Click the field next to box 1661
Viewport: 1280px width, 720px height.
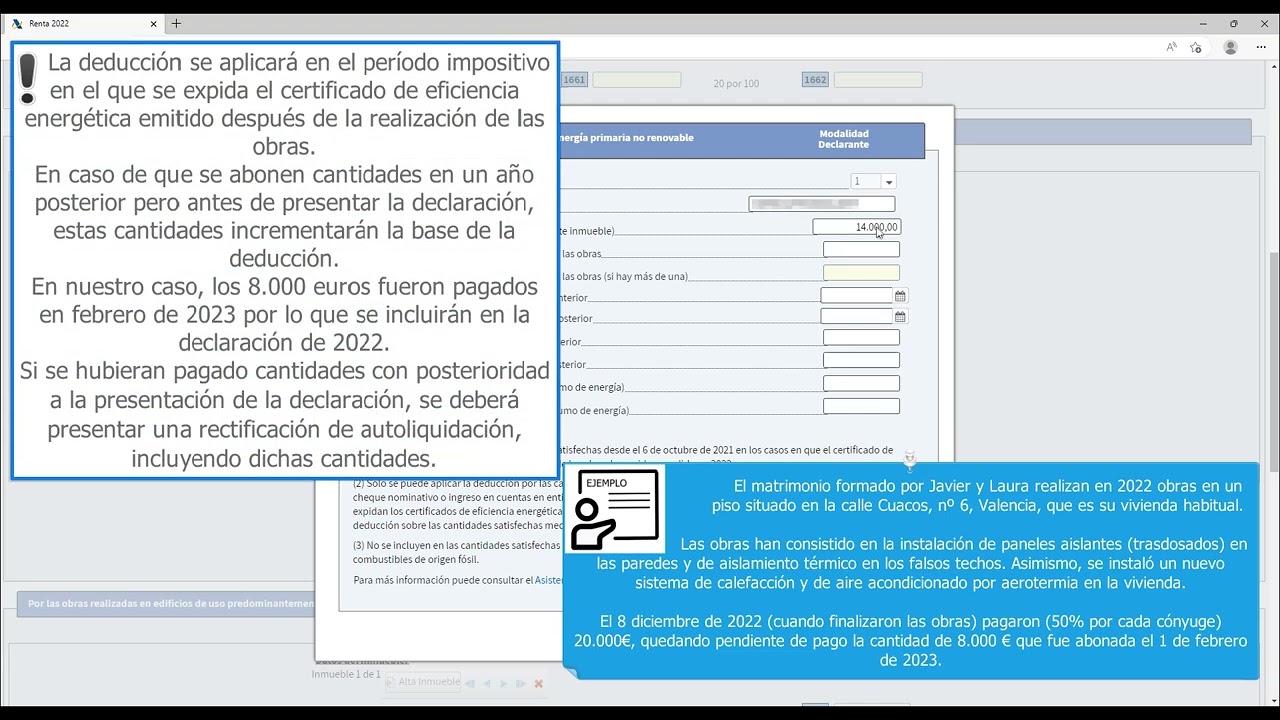pyautogui.click(x=636, y=80)
